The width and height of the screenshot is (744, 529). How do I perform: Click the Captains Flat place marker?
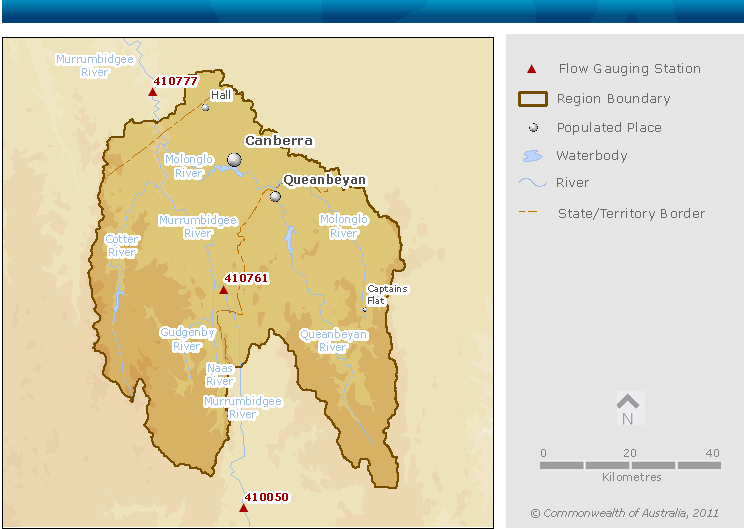pyautogui.click(x=364, y=309)
